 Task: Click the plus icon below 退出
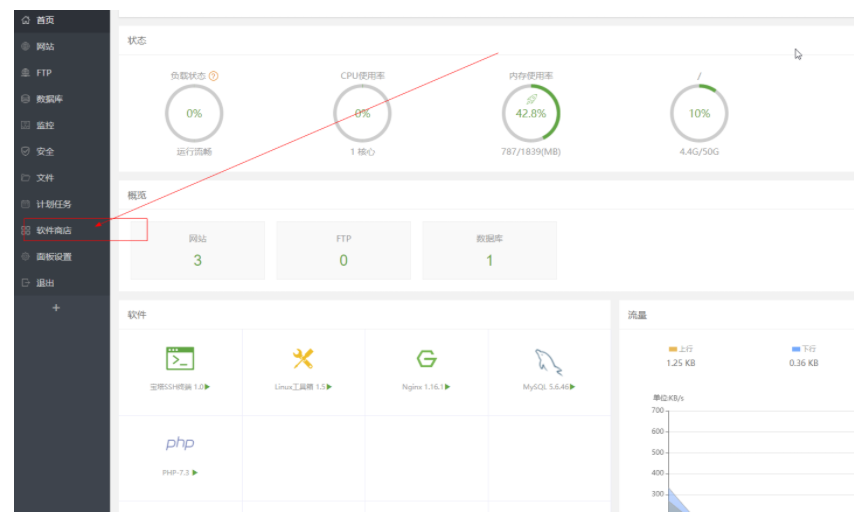[x=56, y=308]
